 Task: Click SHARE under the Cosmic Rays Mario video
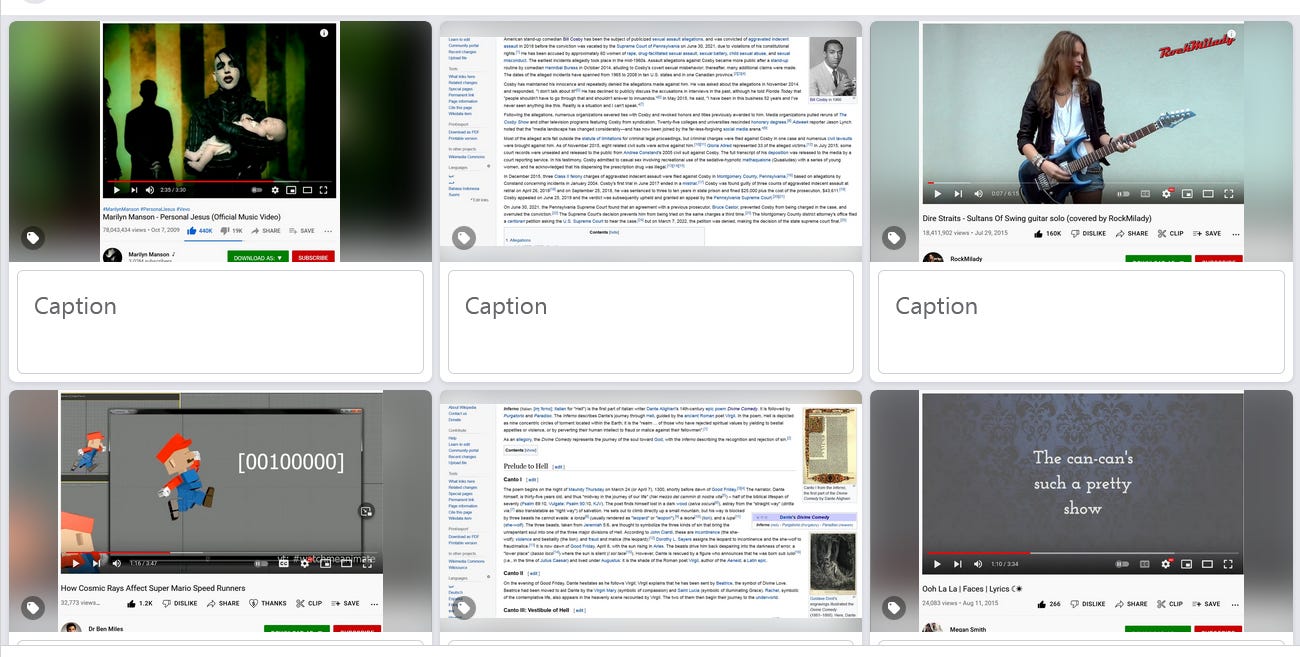click(x=223, y=603)
